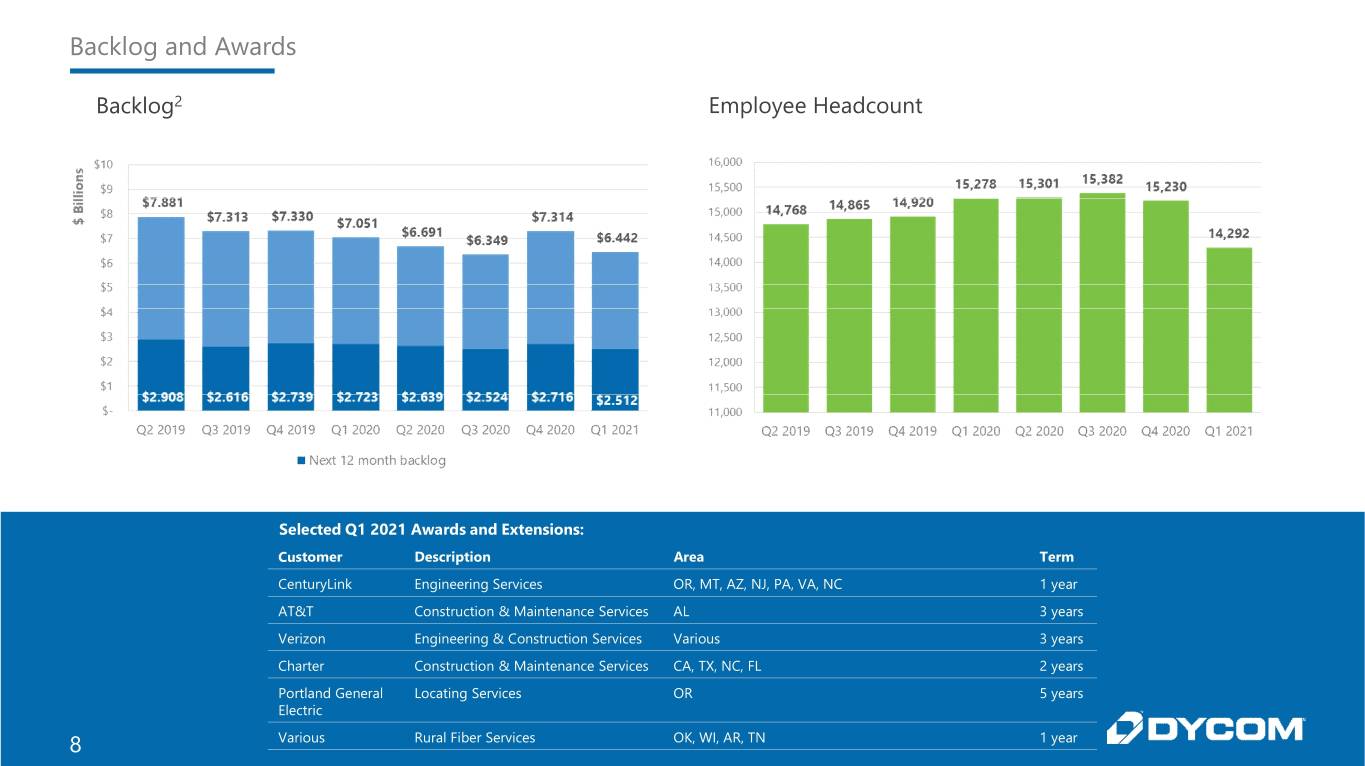Click Rural Fiber Services description
The width and height of the screenshot is (1365, 766).
tap(474, 738)
